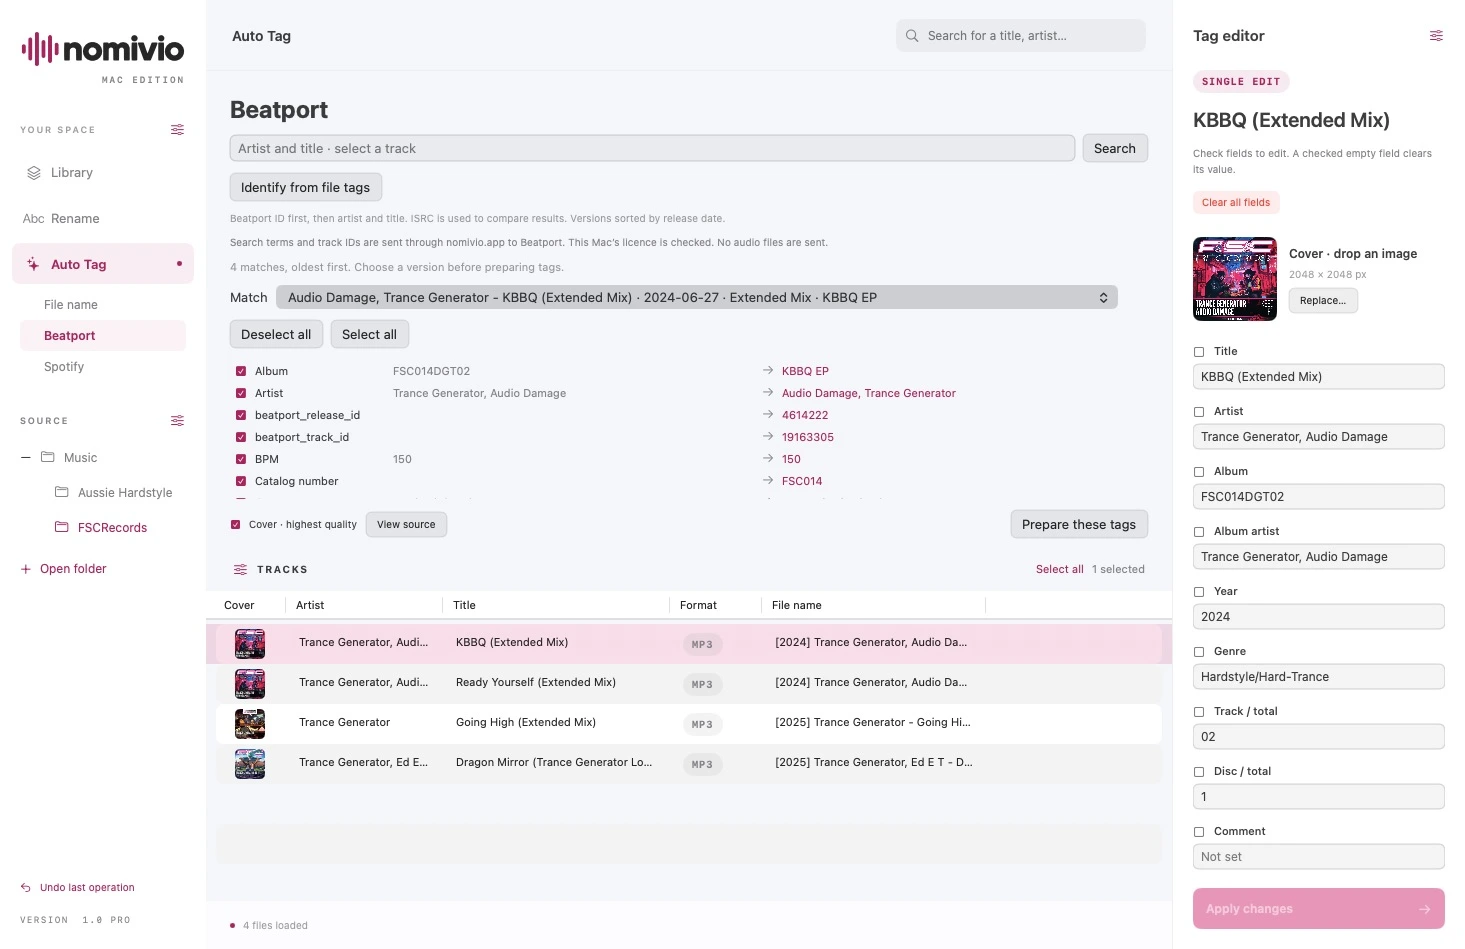1465x949 pixels.
Task: Open Your Space settings sliders icon
Action: coord(177,130)
